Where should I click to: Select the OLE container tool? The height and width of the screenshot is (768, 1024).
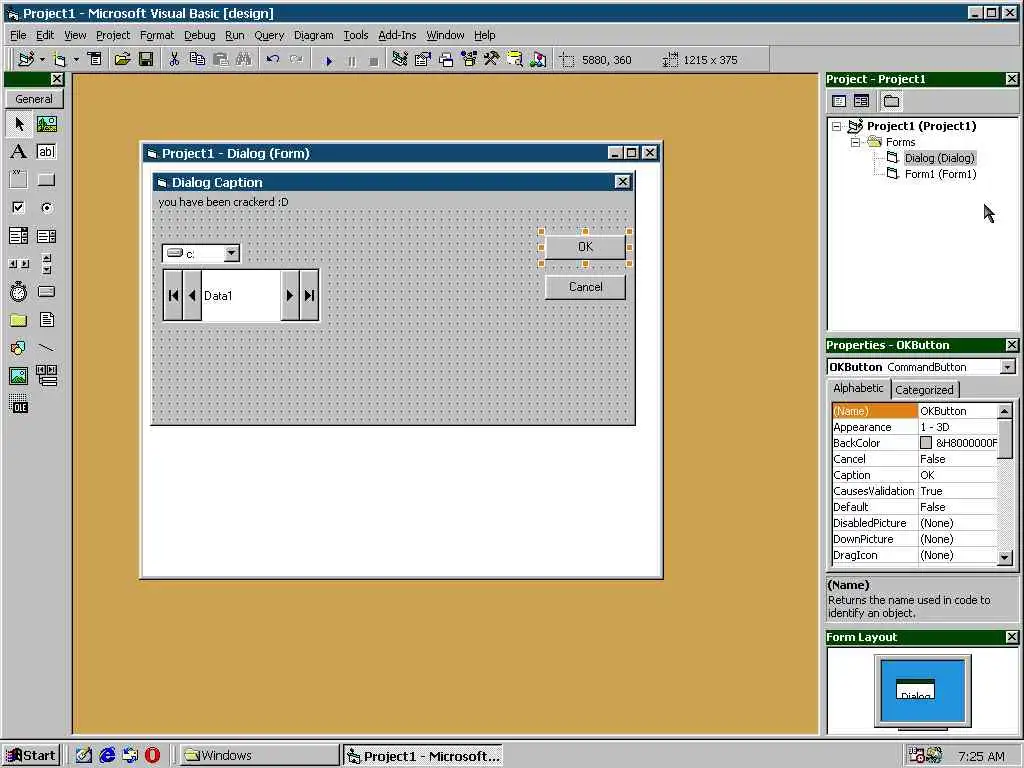pos(19,404)
